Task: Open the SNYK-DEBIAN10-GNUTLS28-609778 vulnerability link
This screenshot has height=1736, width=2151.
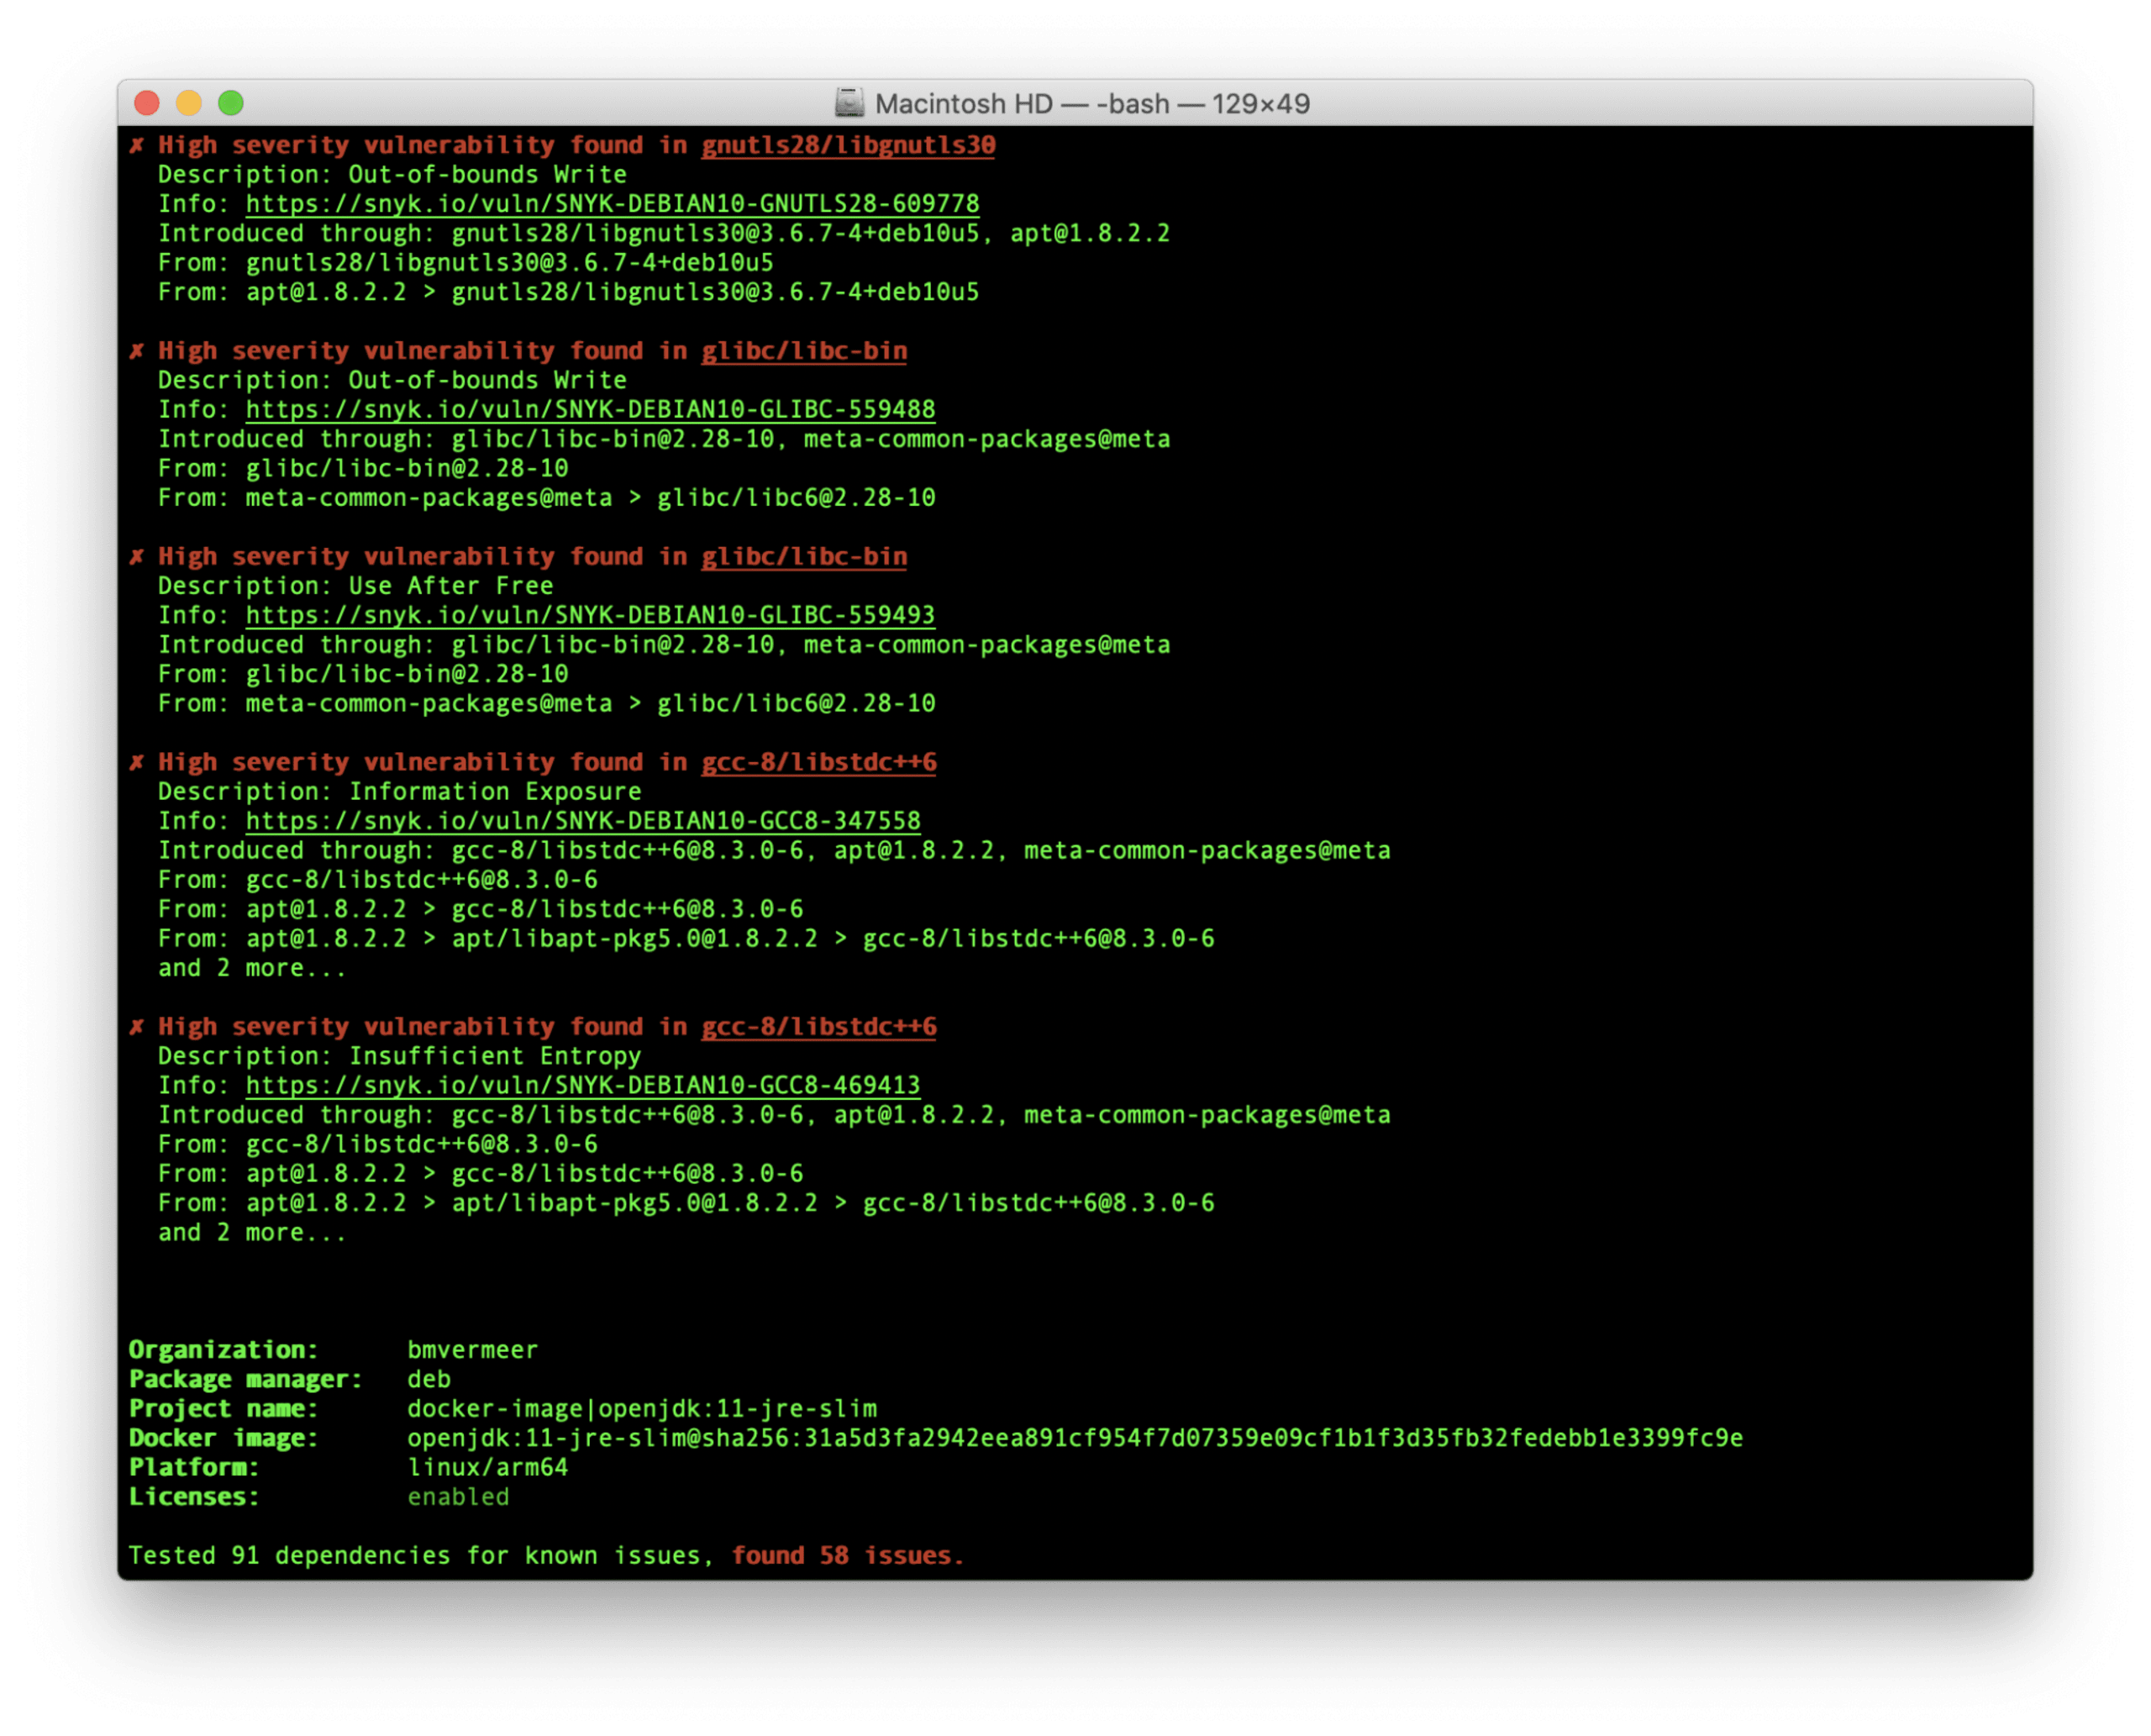Action: click(x=612, y=204)
